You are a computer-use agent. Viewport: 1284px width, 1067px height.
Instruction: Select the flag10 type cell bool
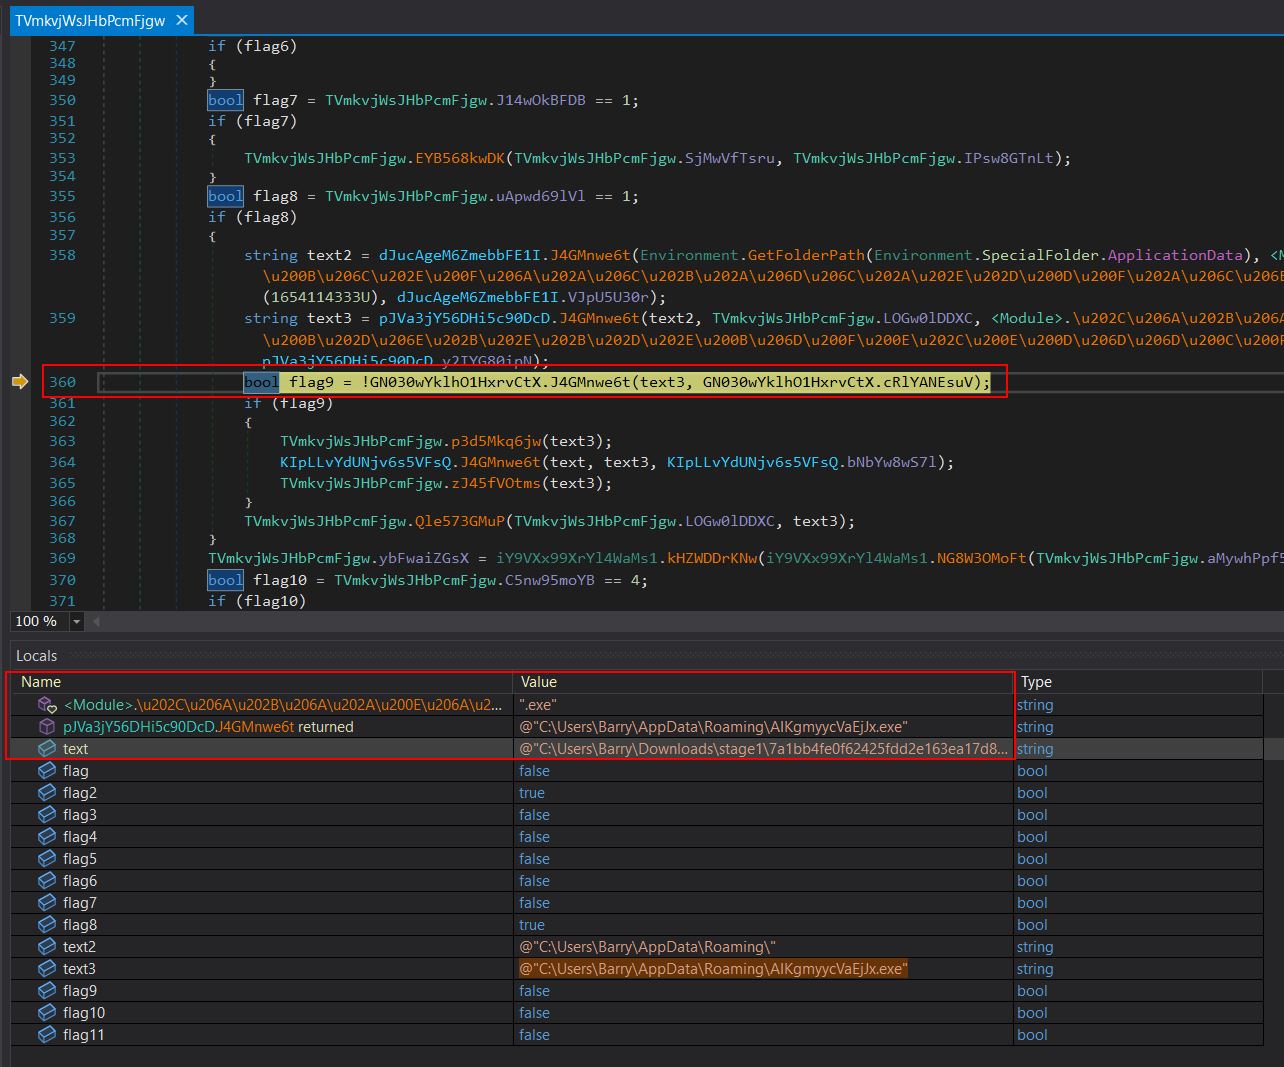[x=1138, y=1013]
